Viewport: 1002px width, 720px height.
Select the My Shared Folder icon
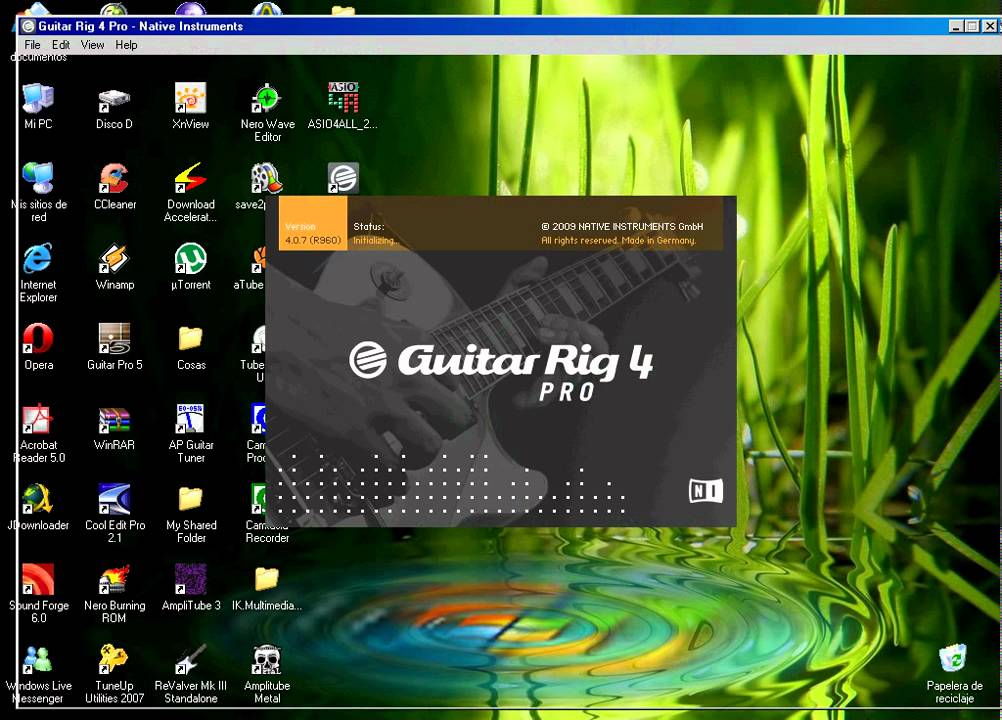(190, 499)
